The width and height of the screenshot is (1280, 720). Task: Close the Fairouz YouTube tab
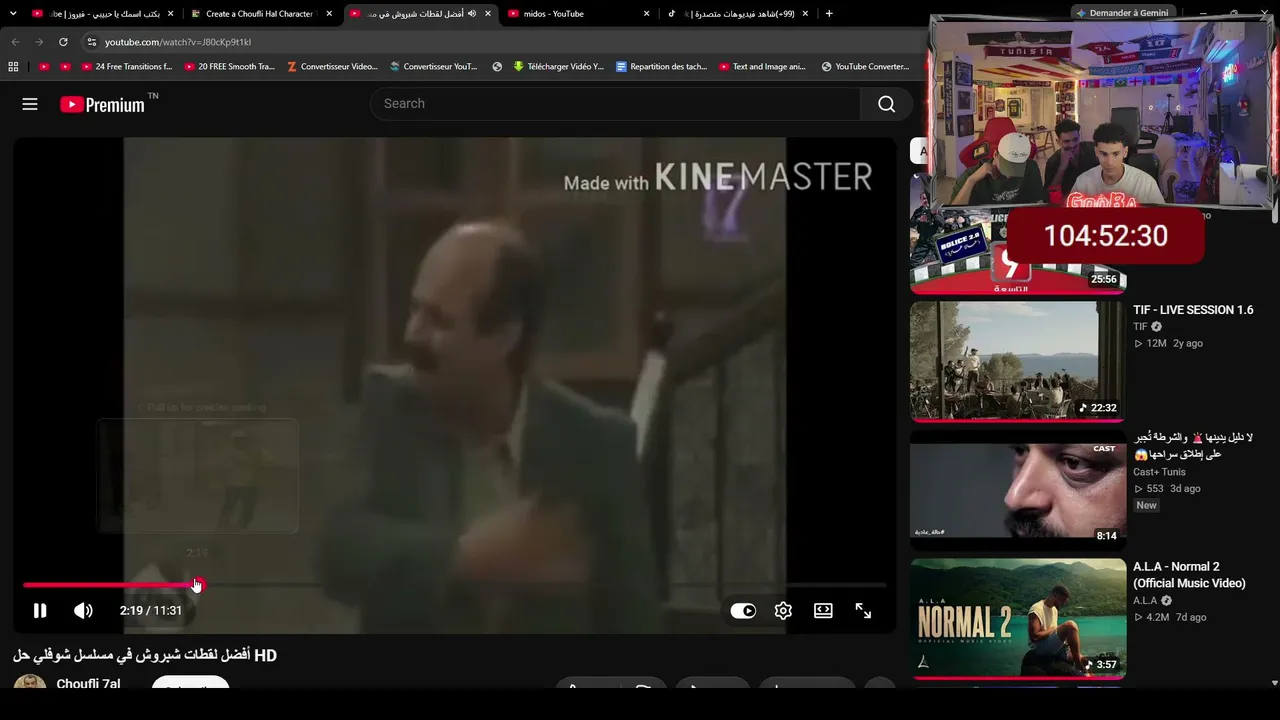(x=170, y=14)
